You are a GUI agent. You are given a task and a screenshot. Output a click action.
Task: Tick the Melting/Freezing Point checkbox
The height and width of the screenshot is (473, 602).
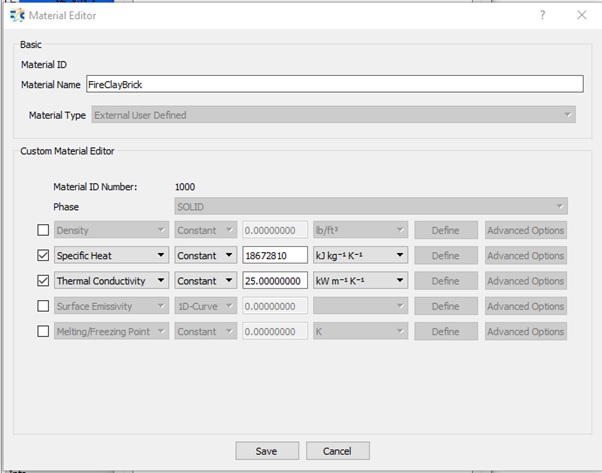click(x=42, y=331)
